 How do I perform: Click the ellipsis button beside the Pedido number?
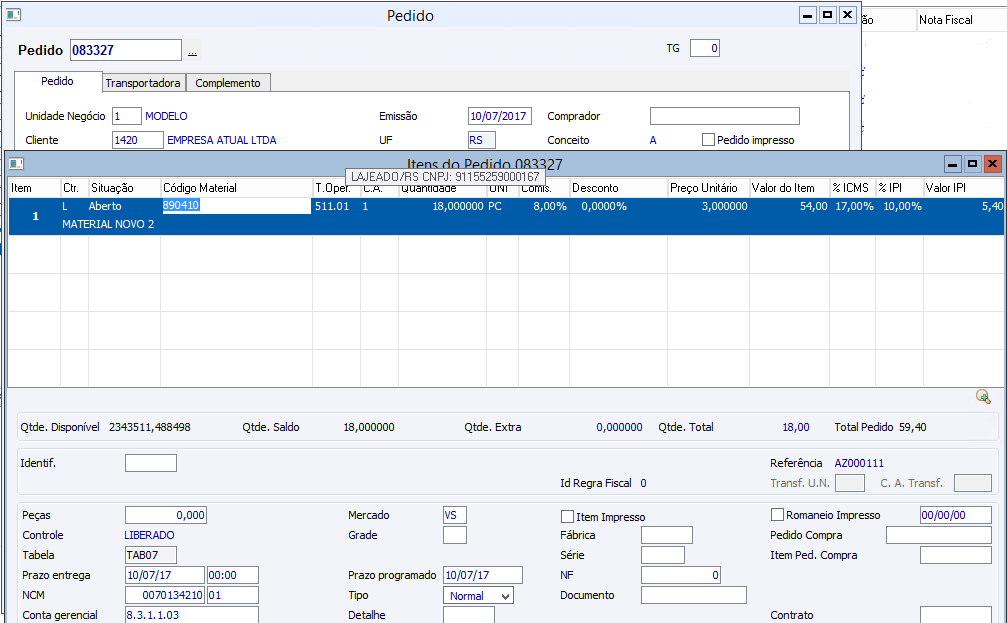(192, 51)
